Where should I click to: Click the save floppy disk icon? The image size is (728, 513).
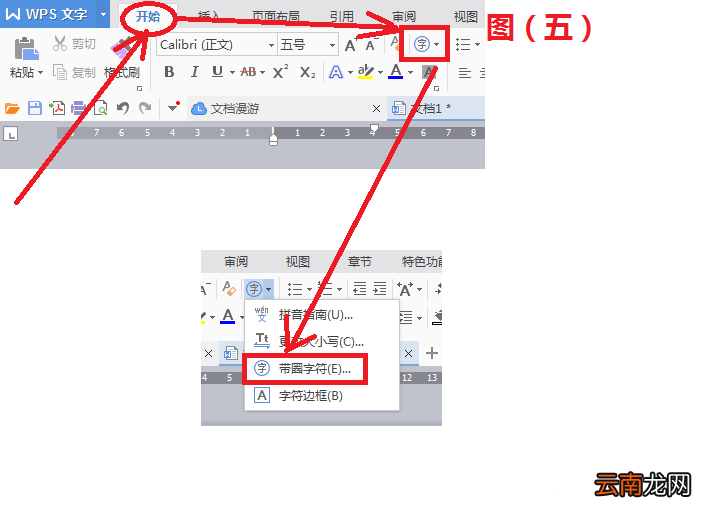(x=35, y=108)
